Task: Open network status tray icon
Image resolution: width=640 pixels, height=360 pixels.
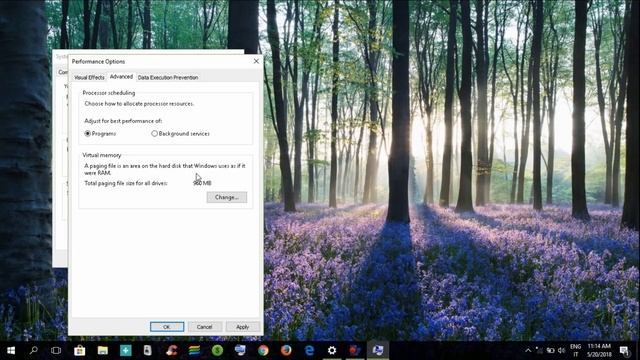Action: click(x=539, y=350)
